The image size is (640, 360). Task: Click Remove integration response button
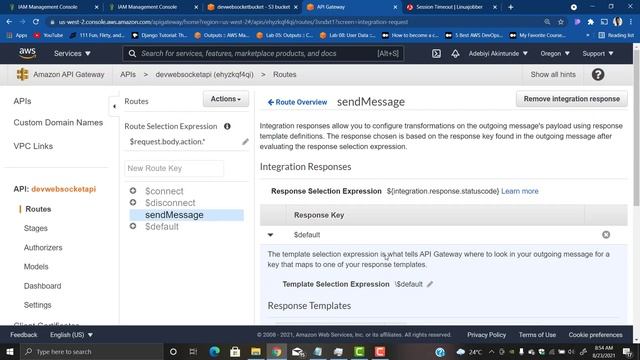point(571,99)
